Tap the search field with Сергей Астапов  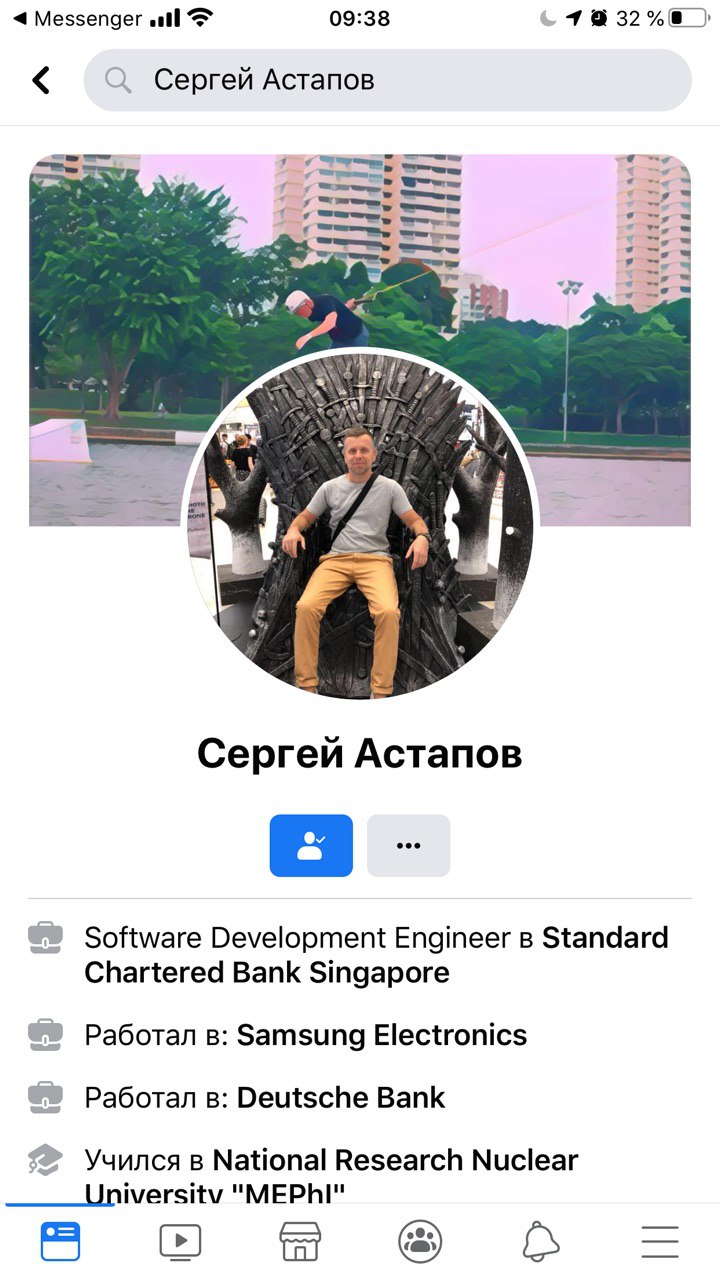(387, 80)
